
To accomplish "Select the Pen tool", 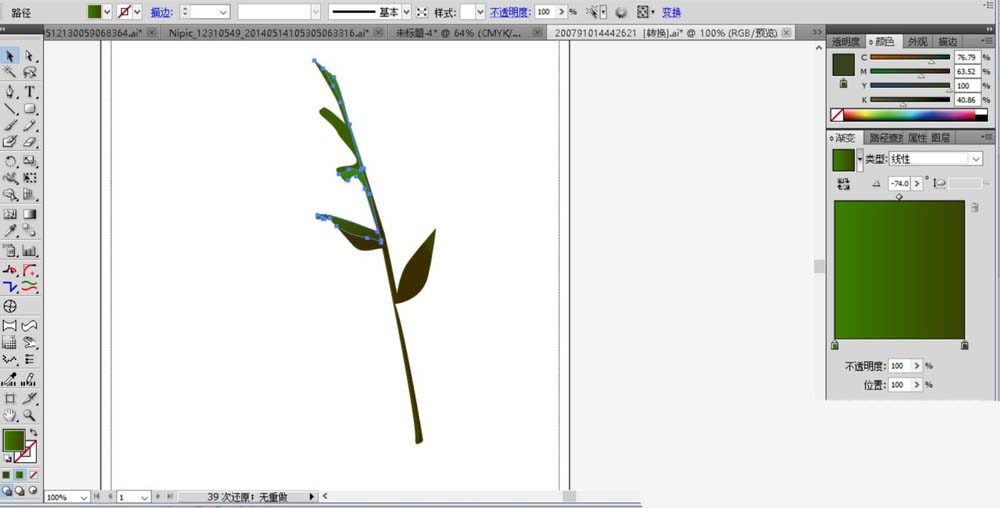I will 10,92.
